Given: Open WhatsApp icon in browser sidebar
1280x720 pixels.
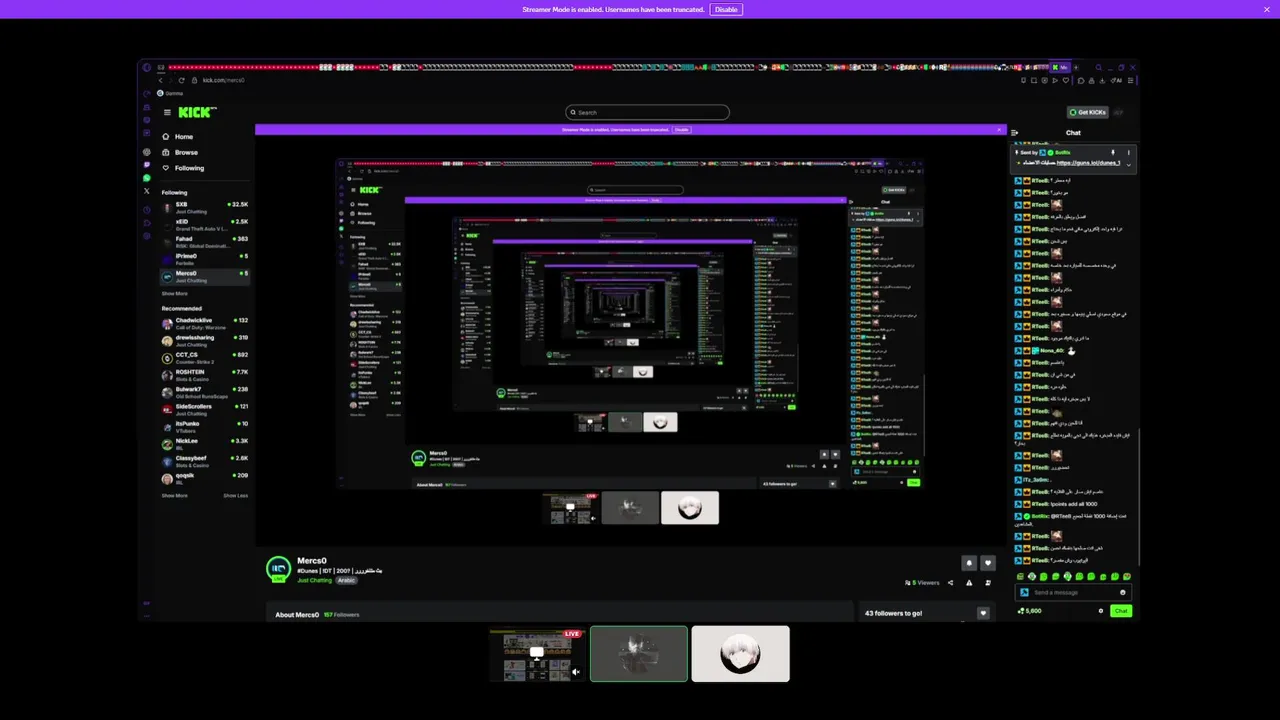Looking at the screenshot, I should point(147,178).
